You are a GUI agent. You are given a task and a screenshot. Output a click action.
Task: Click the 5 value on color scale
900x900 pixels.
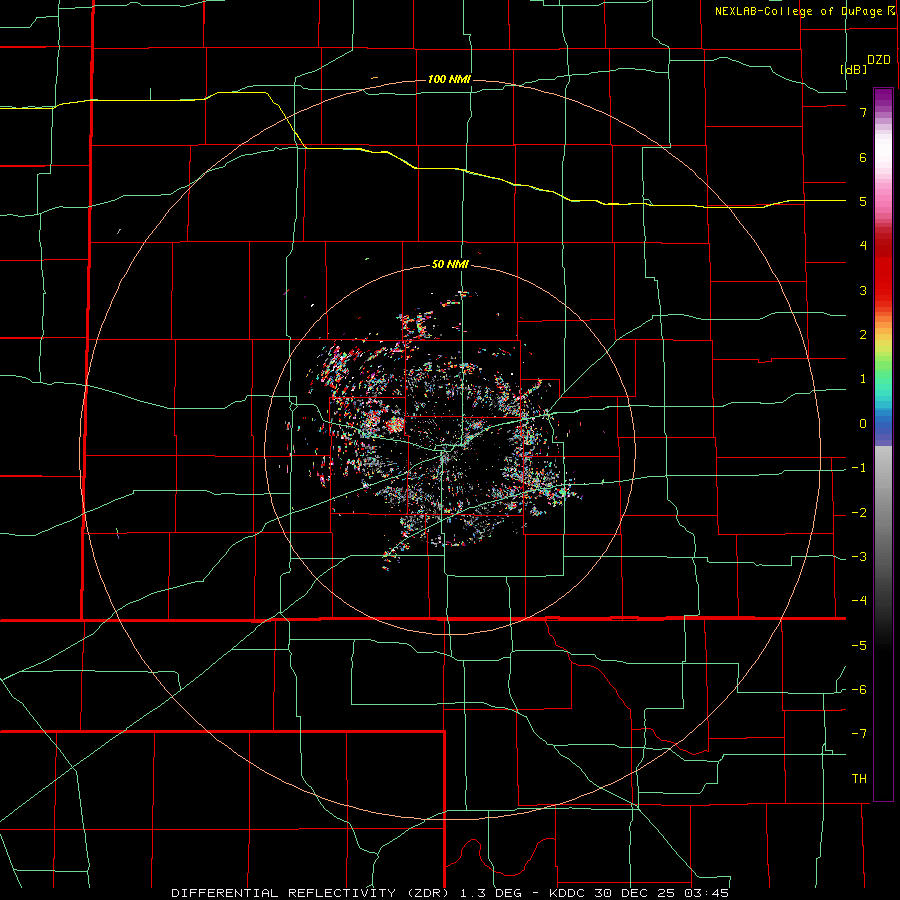click(863, 201)
